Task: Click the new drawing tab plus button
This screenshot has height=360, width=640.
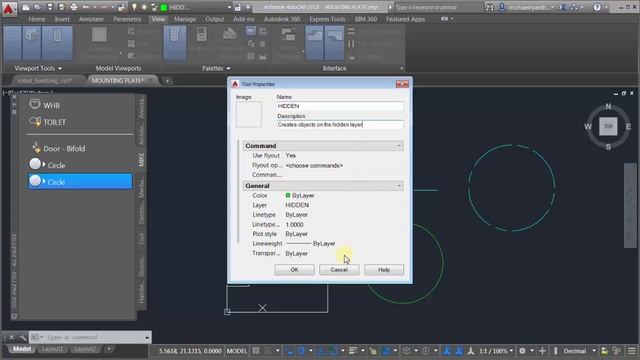Action: point(167,81)
